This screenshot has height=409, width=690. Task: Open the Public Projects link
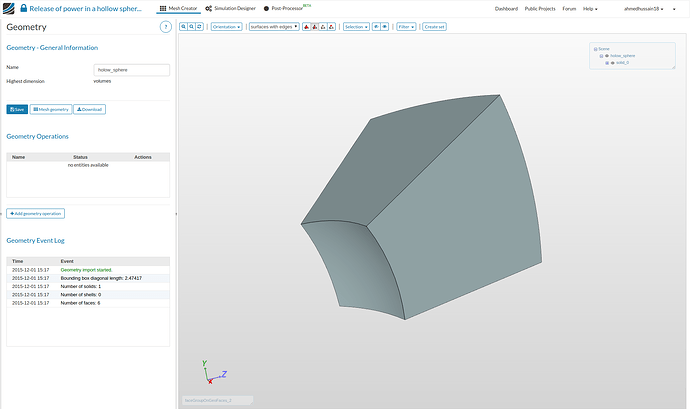[540, 8]
